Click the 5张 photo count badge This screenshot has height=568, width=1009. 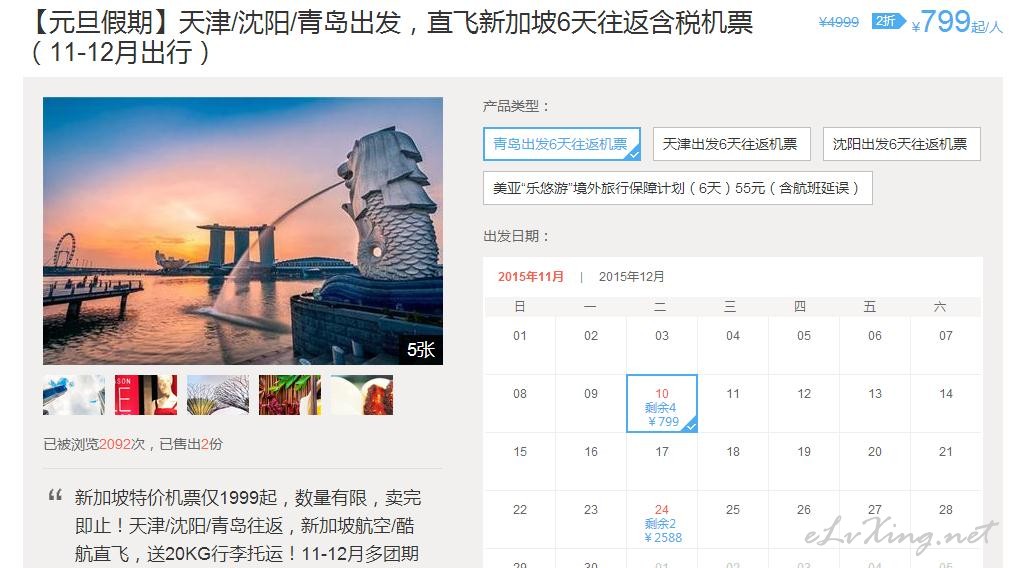421,350
